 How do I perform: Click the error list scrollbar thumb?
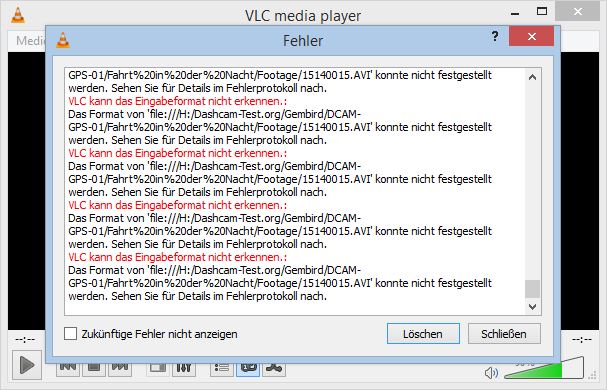click(x=533, y=289)
